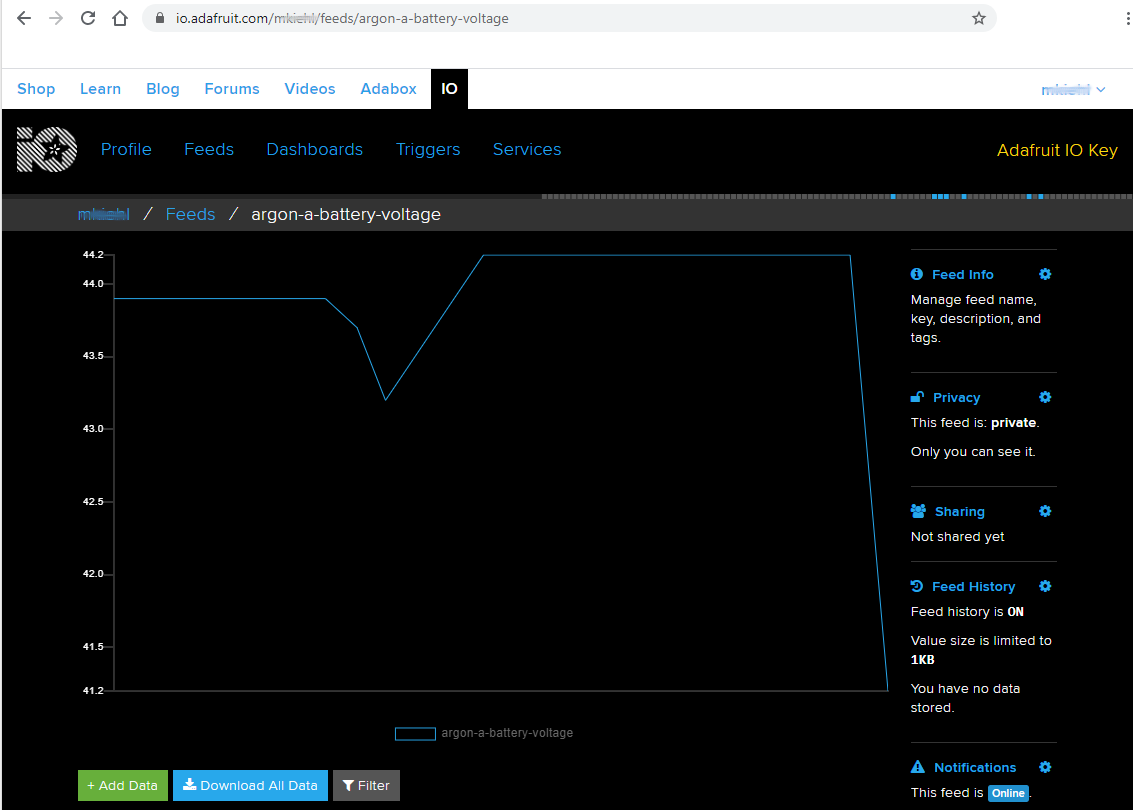Open the Adabox menu item
This screenshot has width=1133, height=810.
tap(389, 89)
